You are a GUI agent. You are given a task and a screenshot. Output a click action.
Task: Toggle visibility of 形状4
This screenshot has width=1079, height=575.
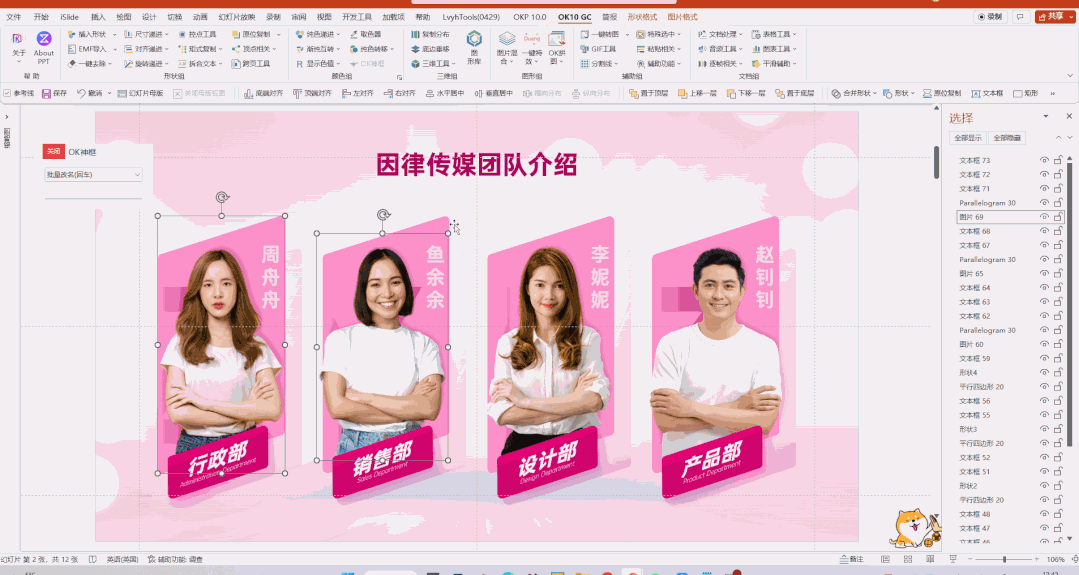click(x=1044, y=373)
